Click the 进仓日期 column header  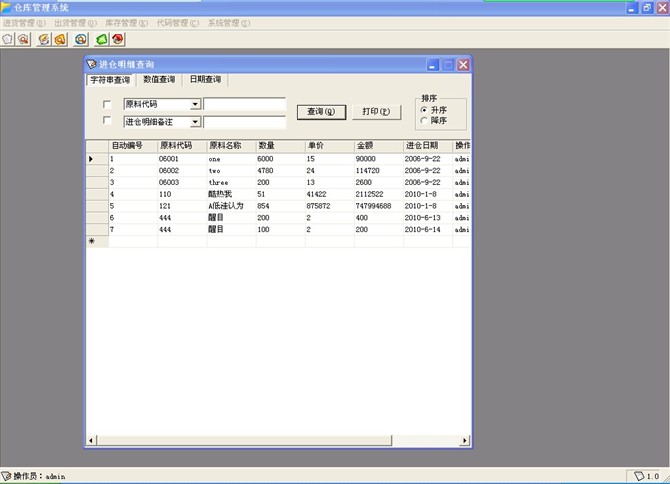(x=428, y=146)
